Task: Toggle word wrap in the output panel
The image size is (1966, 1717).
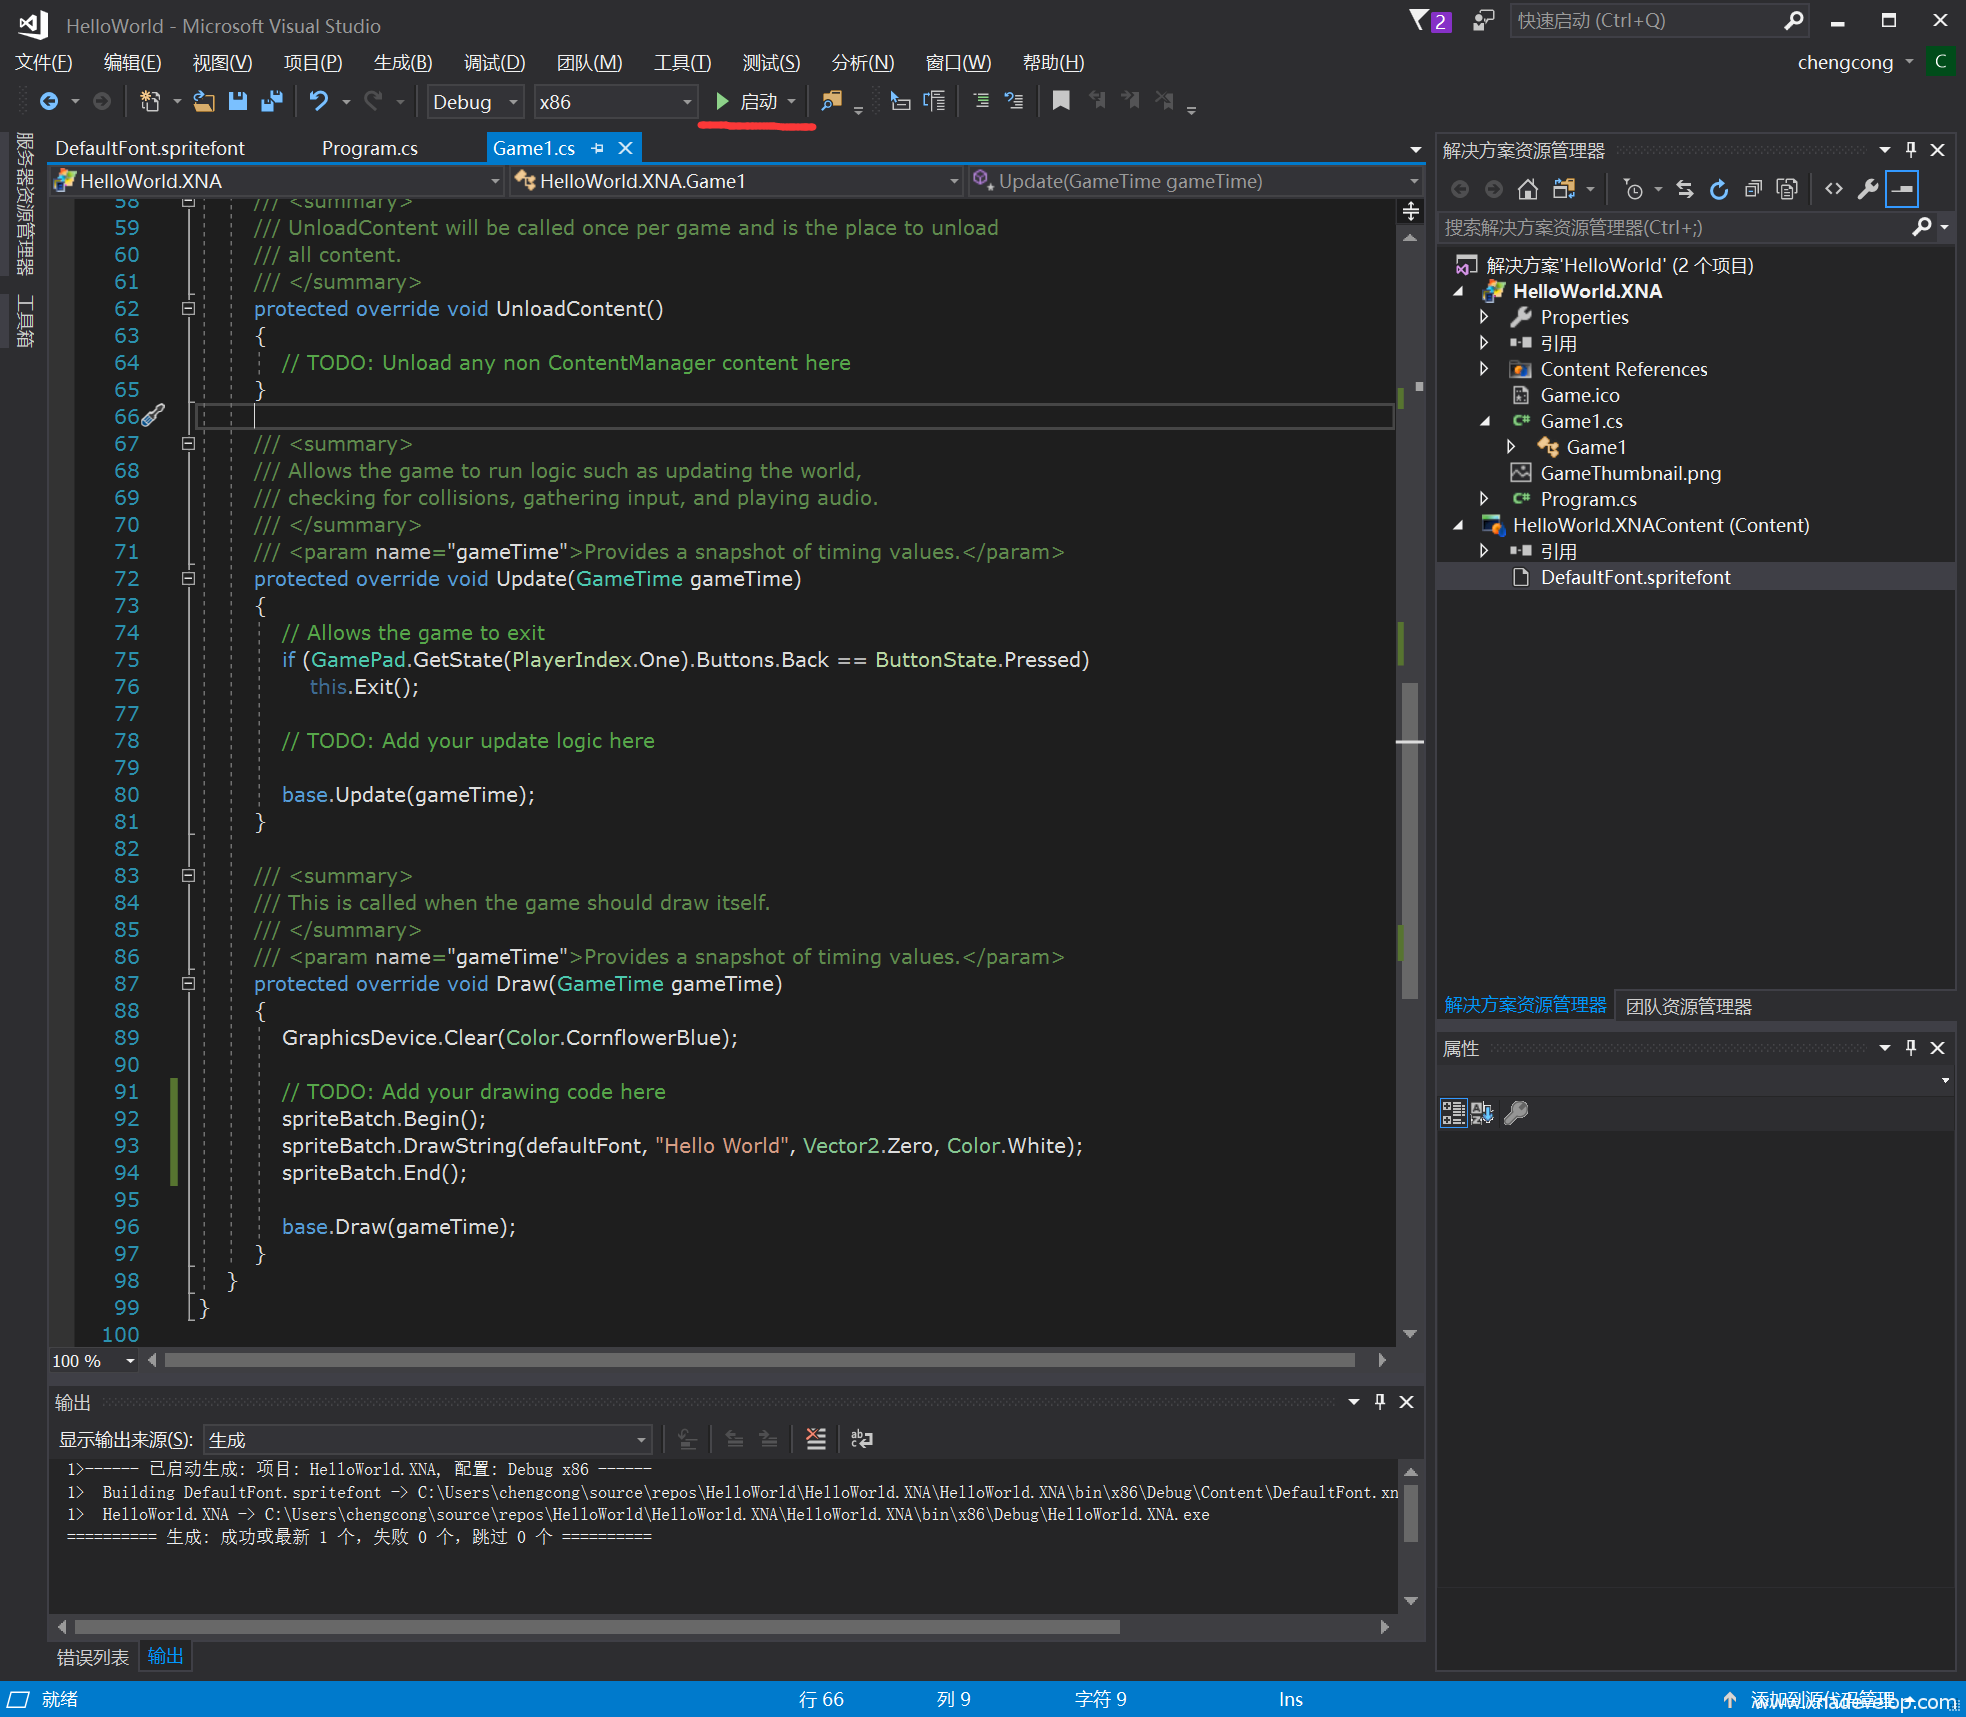Action: click(861, 1439)
